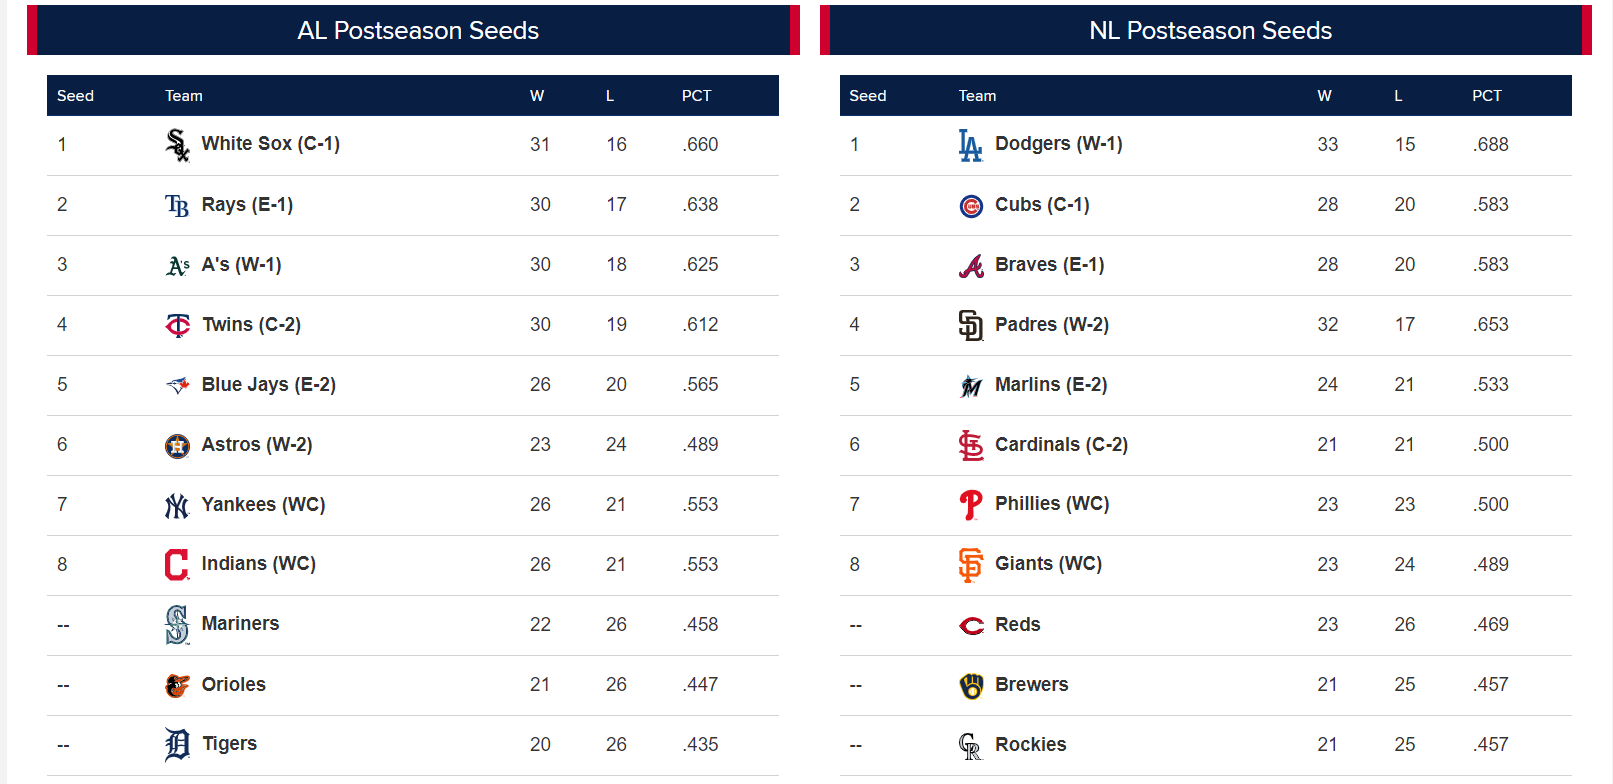Click the White Sox team logo
The height and width of the screenshot is (784, 1613).
tap(177, 145)
